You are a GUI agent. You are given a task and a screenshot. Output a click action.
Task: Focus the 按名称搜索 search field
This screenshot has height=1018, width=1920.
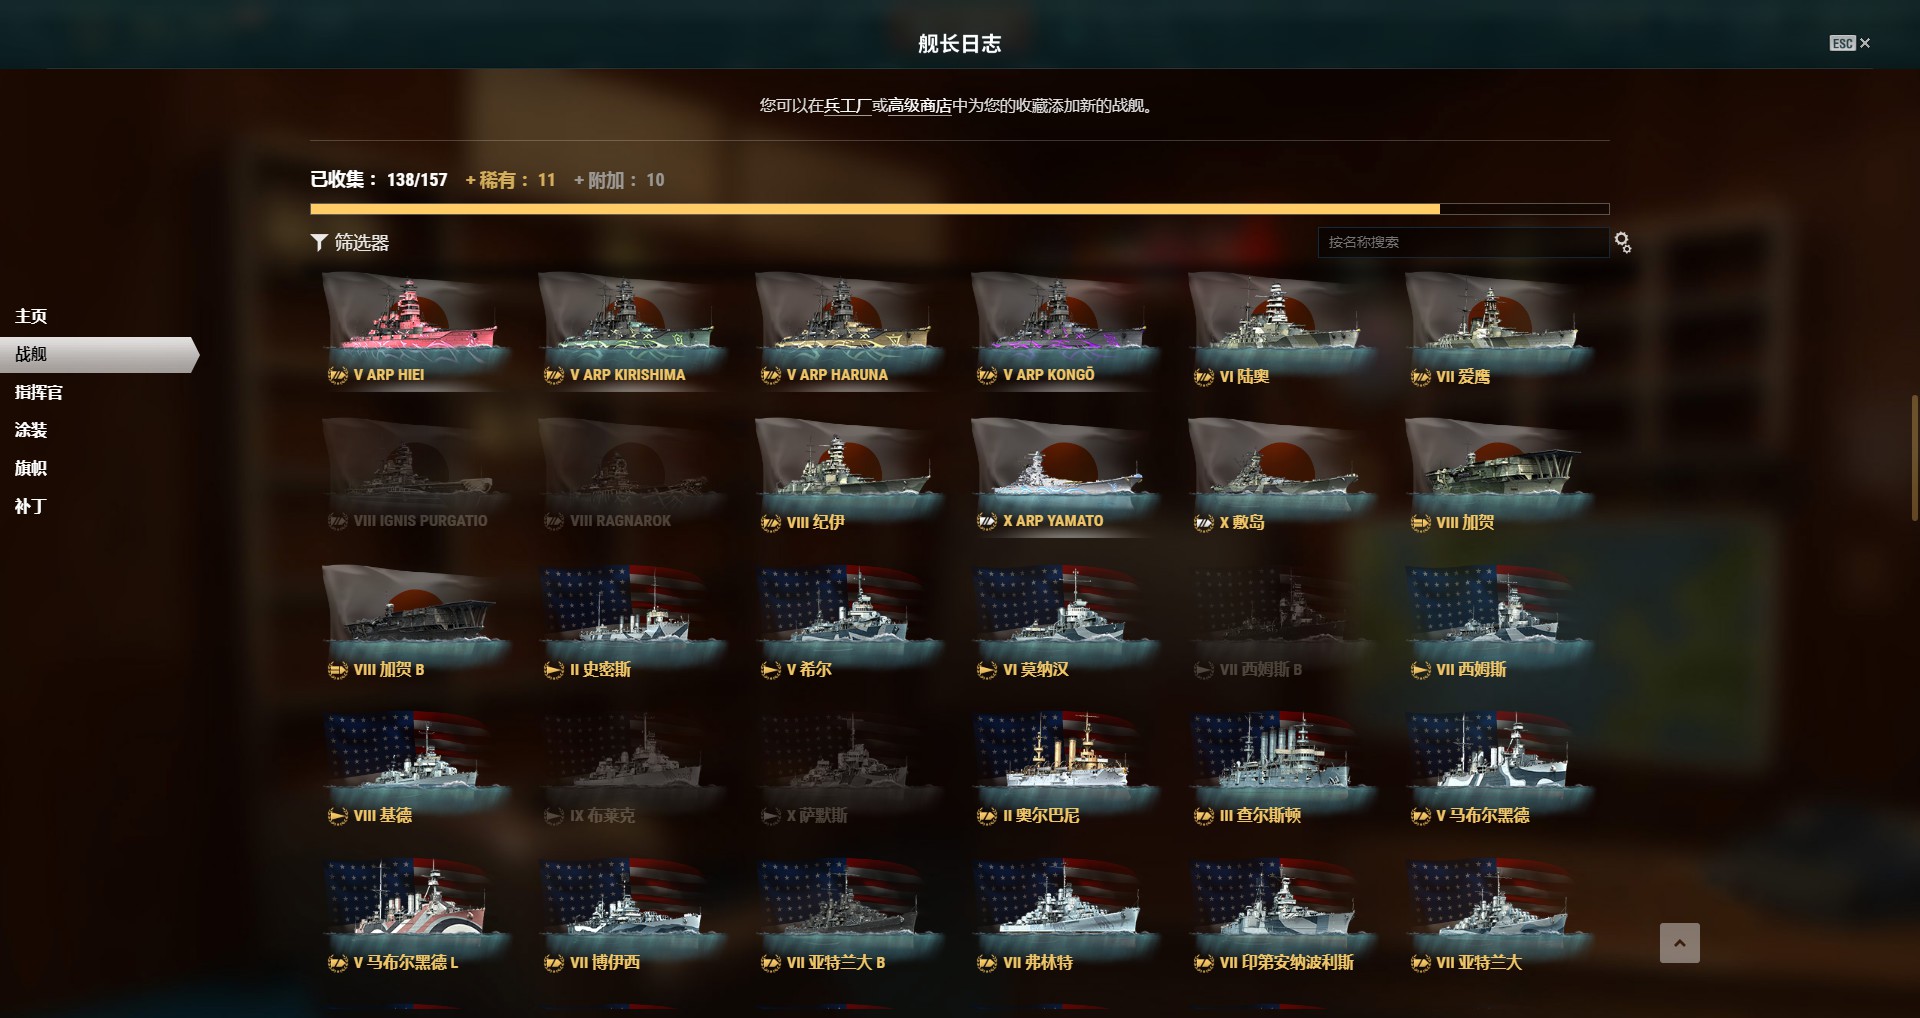[1463, 242]
